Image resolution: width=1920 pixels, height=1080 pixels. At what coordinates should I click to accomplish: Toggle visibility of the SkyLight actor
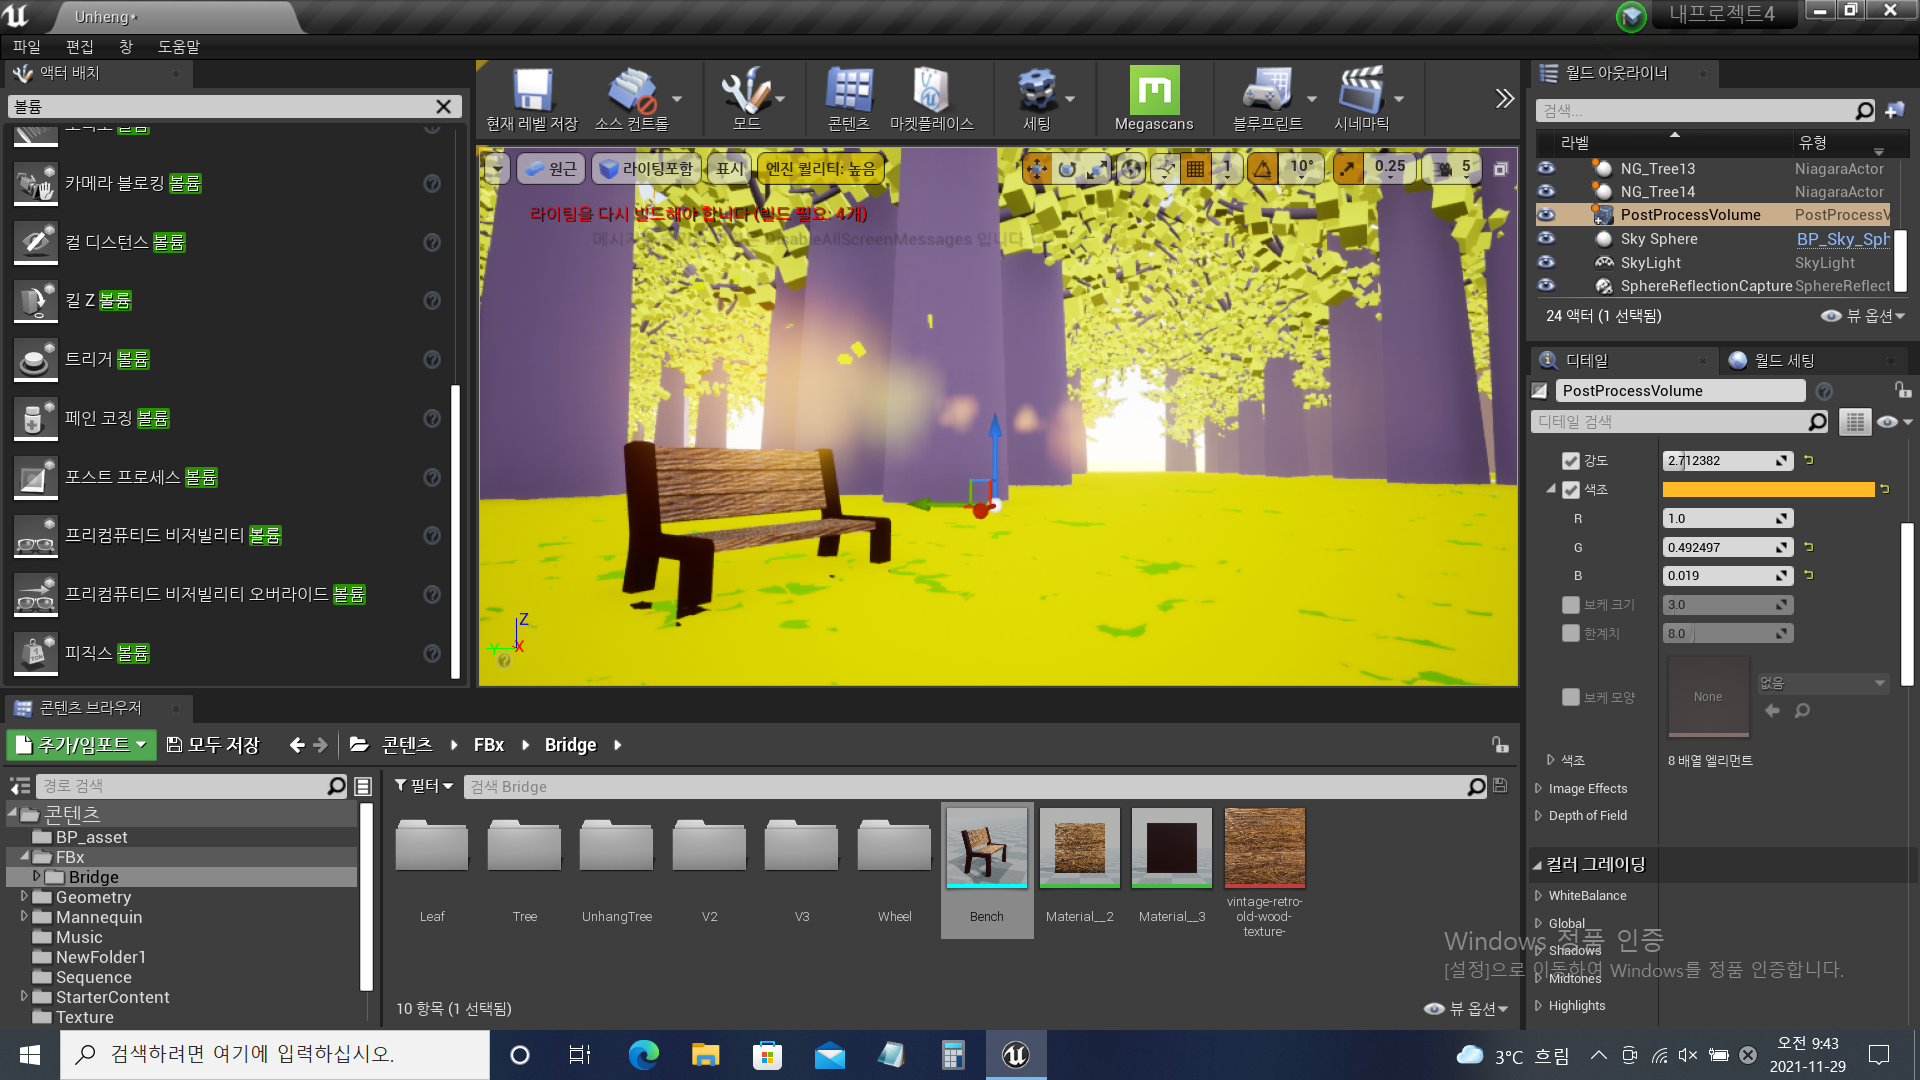pyautogui.click(x=1546, y=263)
